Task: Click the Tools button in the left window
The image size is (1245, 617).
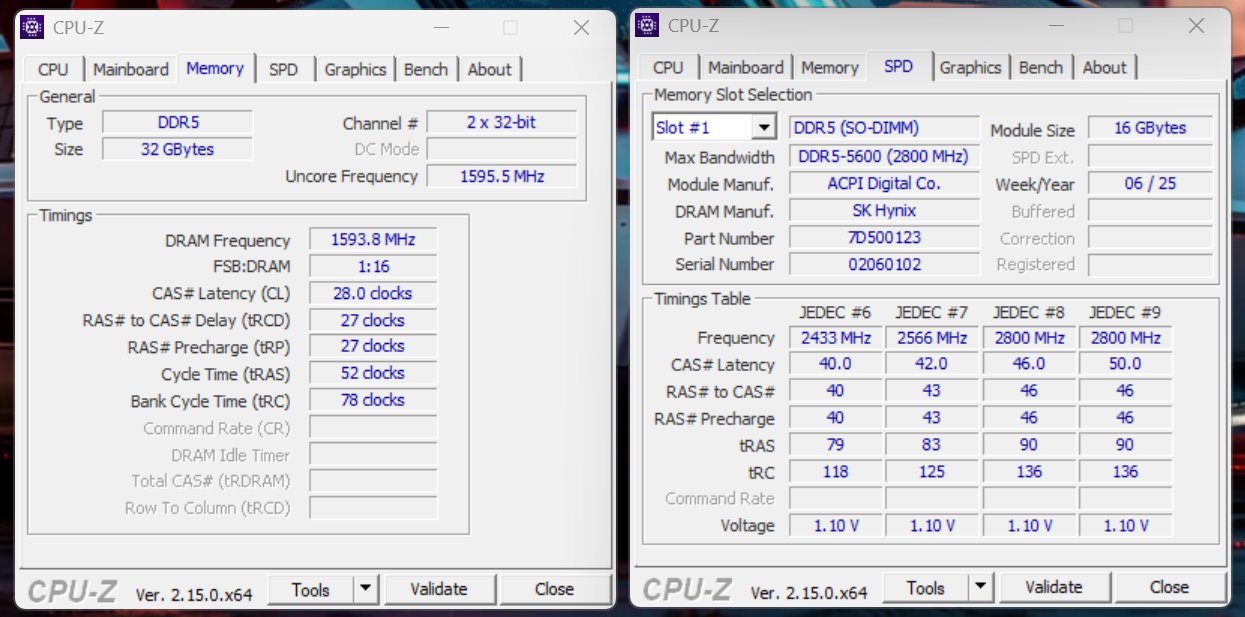Action: point(311,589)
